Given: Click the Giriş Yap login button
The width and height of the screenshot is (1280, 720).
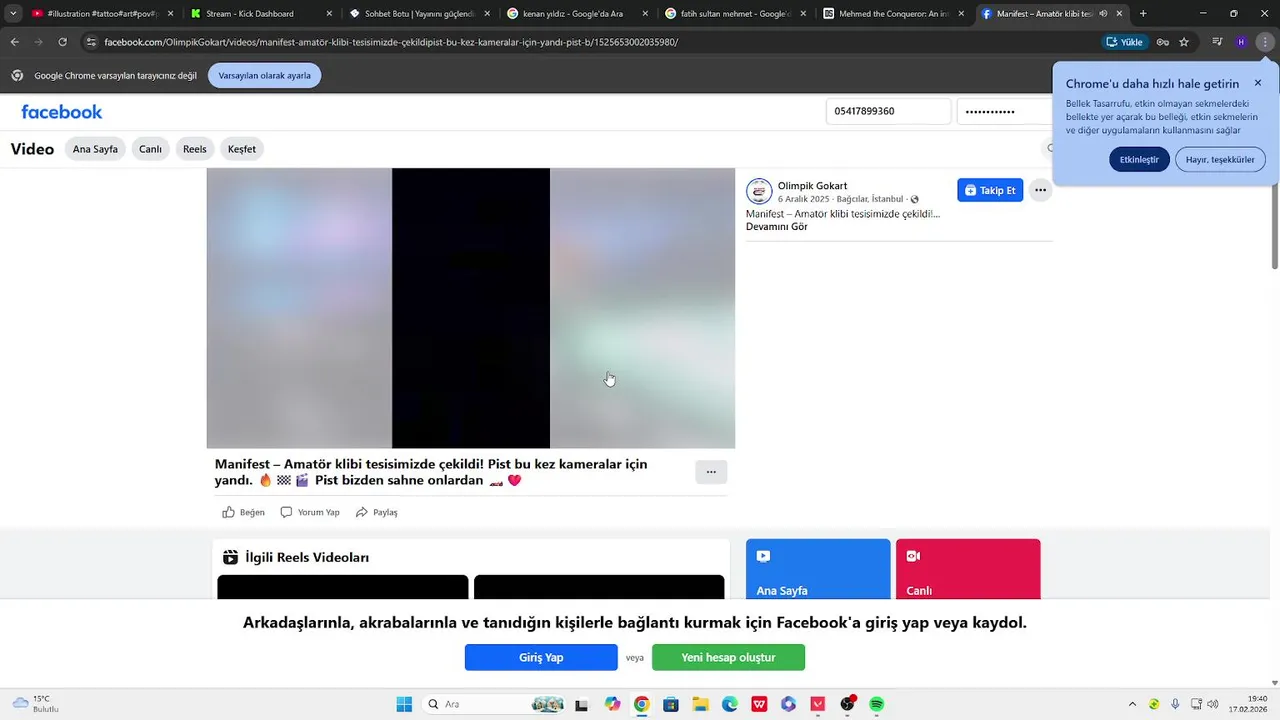Looking at the screenshot, I should (x=541, y=657).
